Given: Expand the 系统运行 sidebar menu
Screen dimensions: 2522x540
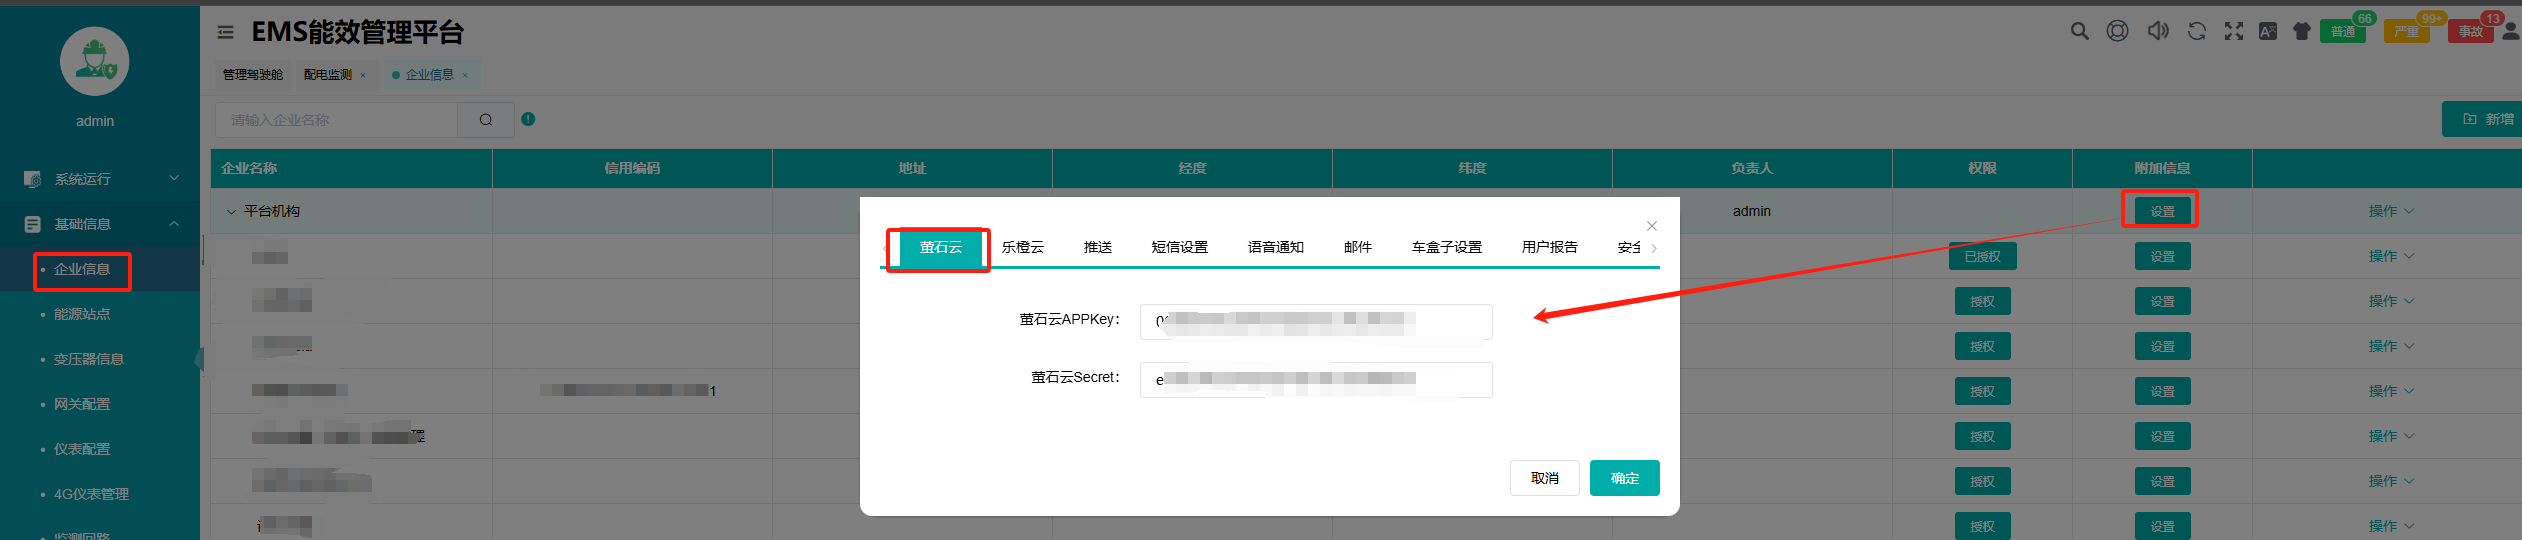Looking at the screenshot, I should coord(100,179).
